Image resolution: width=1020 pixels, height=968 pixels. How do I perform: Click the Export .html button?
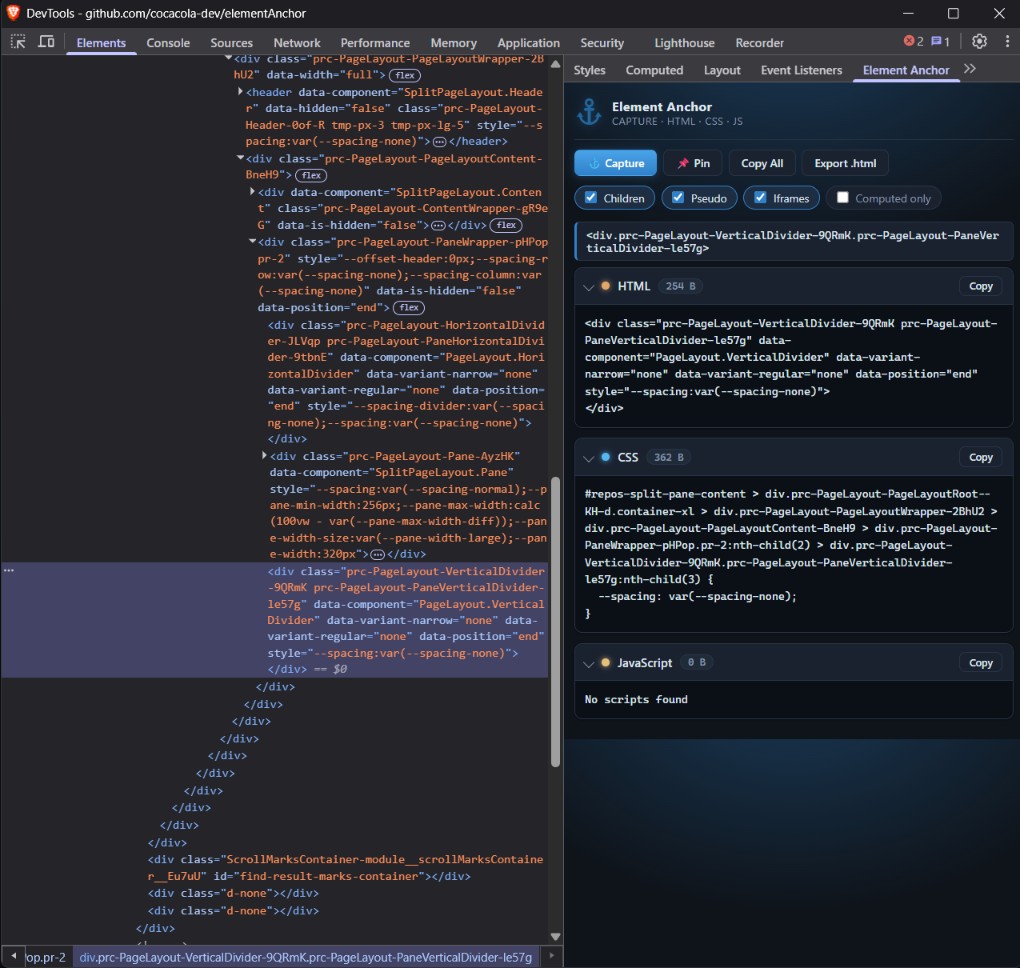pyautogui.click(x=845, y=163)
